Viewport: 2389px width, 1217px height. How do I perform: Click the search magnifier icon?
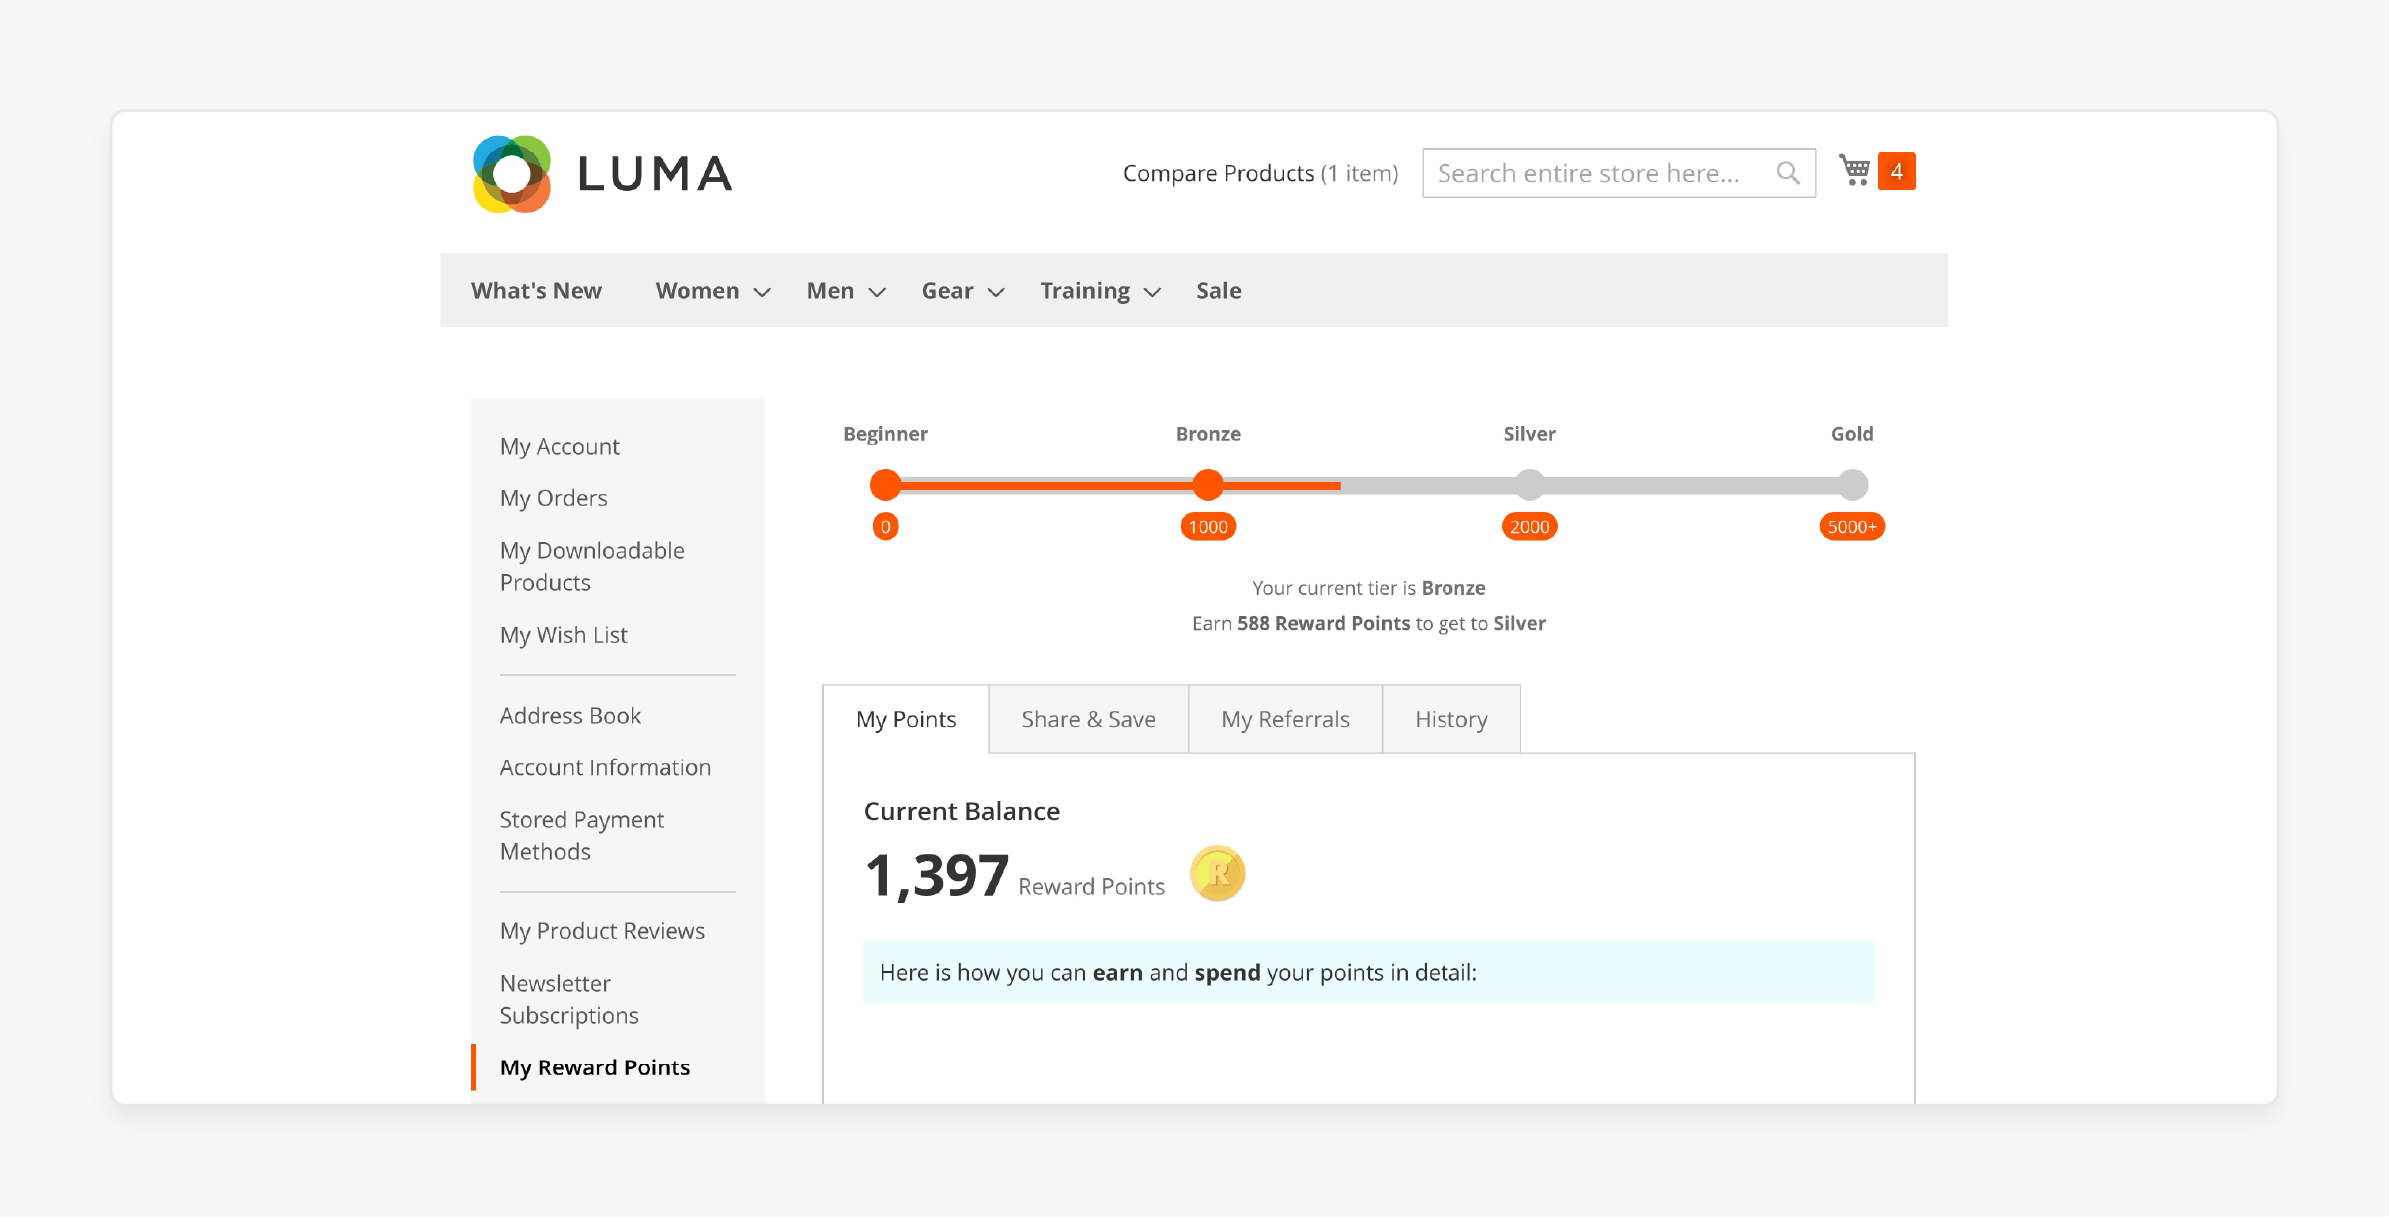coord(1790,172)
